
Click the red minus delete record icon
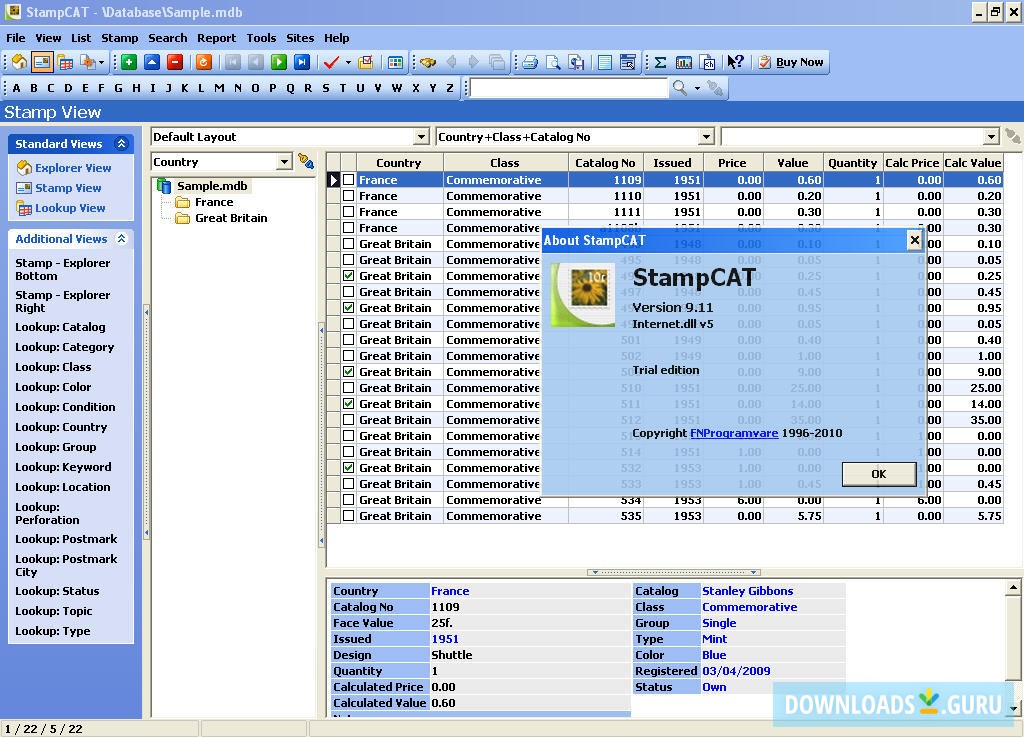(175, 62)
